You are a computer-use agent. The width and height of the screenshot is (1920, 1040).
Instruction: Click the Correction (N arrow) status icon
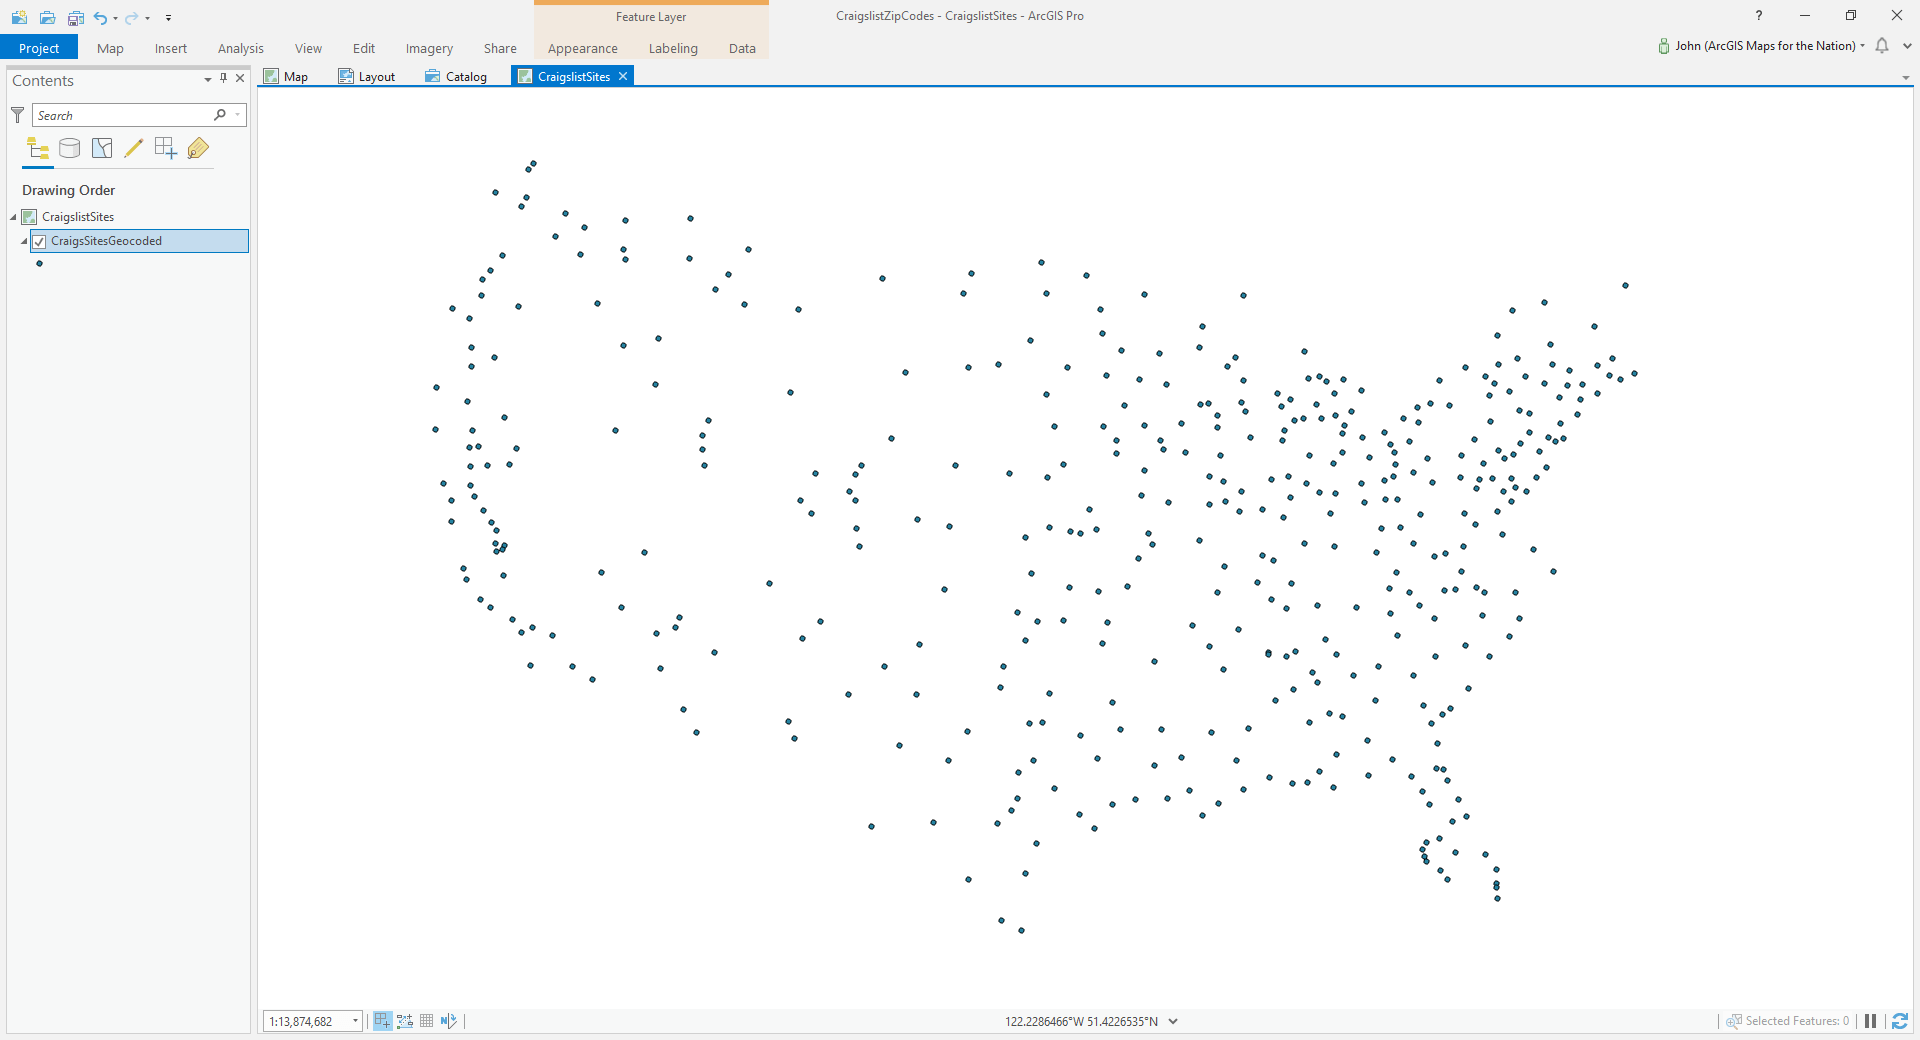448,1021
